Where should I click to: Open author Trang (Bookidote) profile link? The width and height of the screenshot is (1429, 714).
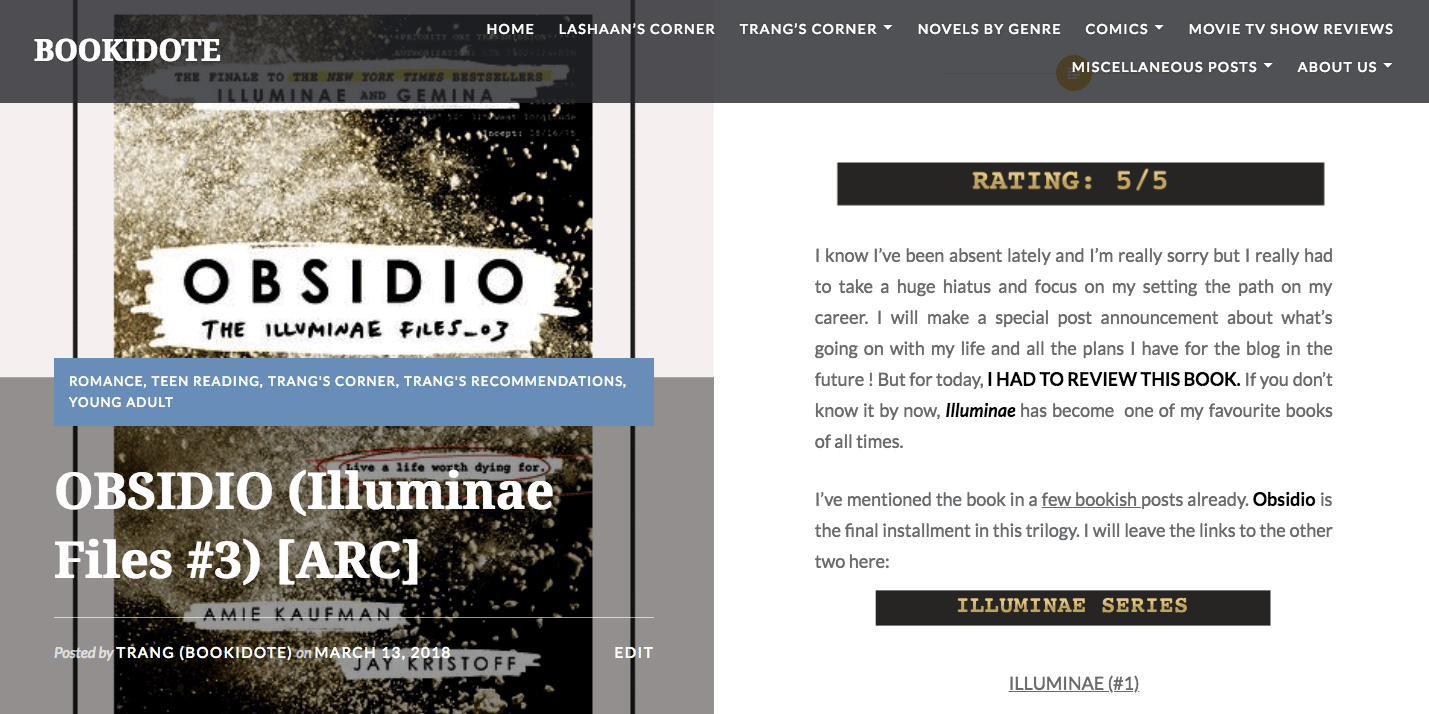click(x=204, y=653)
